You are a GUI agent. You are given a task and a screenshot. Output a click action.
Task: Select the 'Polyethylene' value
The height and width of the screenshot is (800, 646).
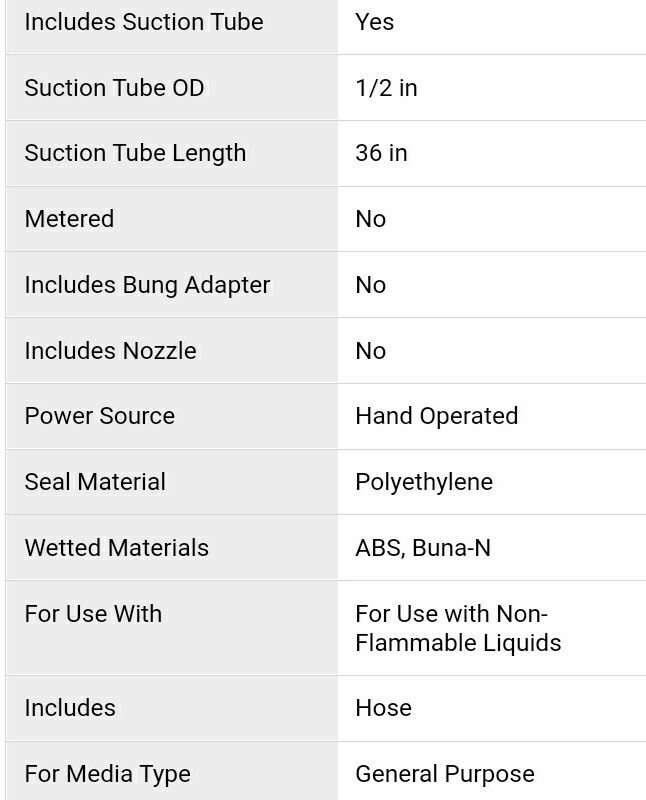click(424, 482)
